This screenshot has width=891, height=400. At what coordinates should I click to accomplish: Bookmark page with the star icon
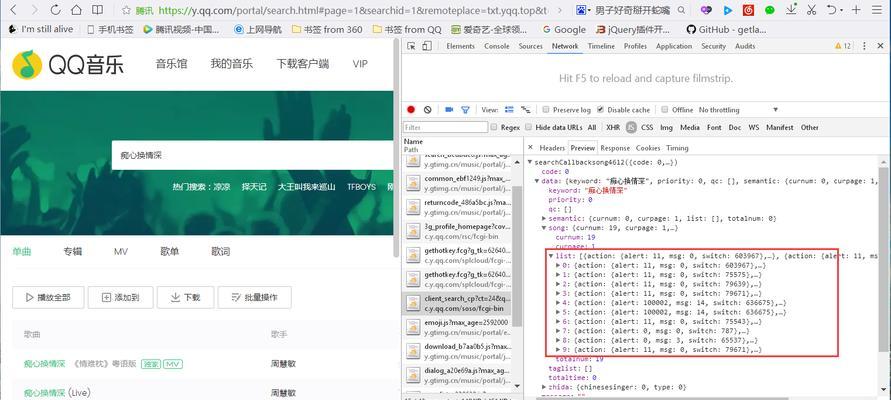click(126, 10)
